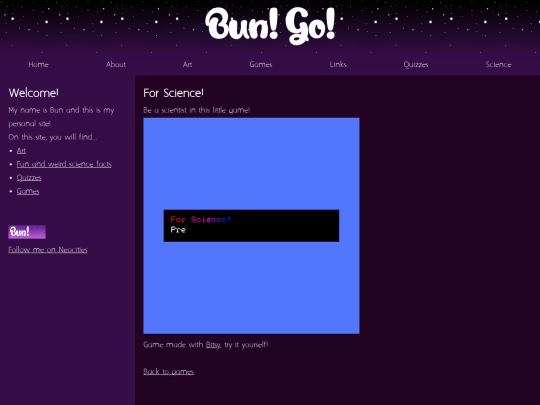Open the Games link in sidebar list

click(x=28, y=191)
